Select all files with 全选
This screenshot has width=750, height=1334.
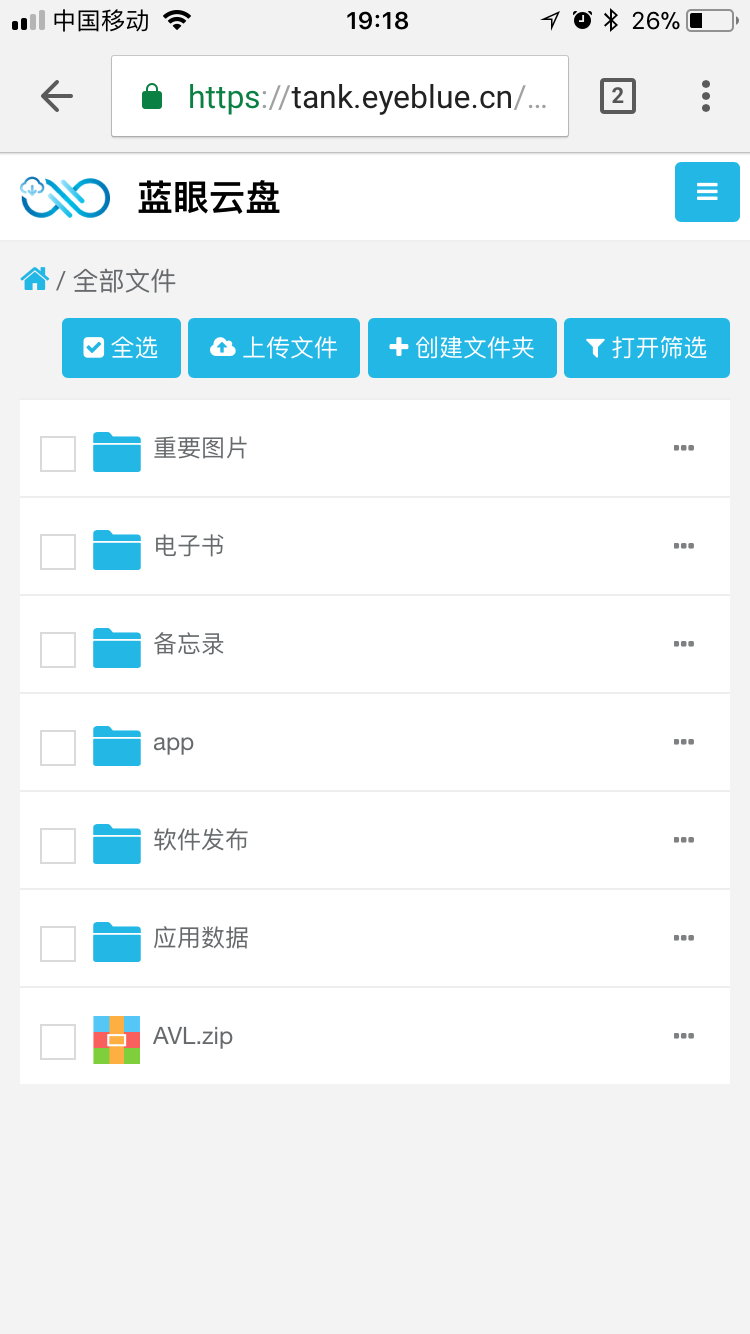click(x=121, y=348)
